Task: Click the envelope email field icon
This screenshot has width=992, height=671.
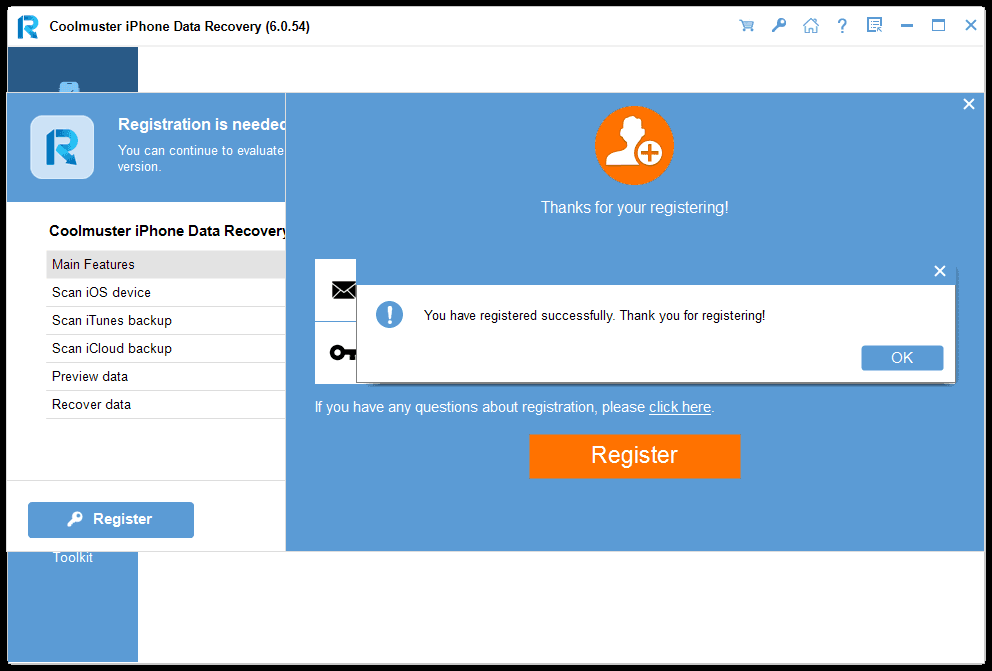Action: [x=343, y=290]
